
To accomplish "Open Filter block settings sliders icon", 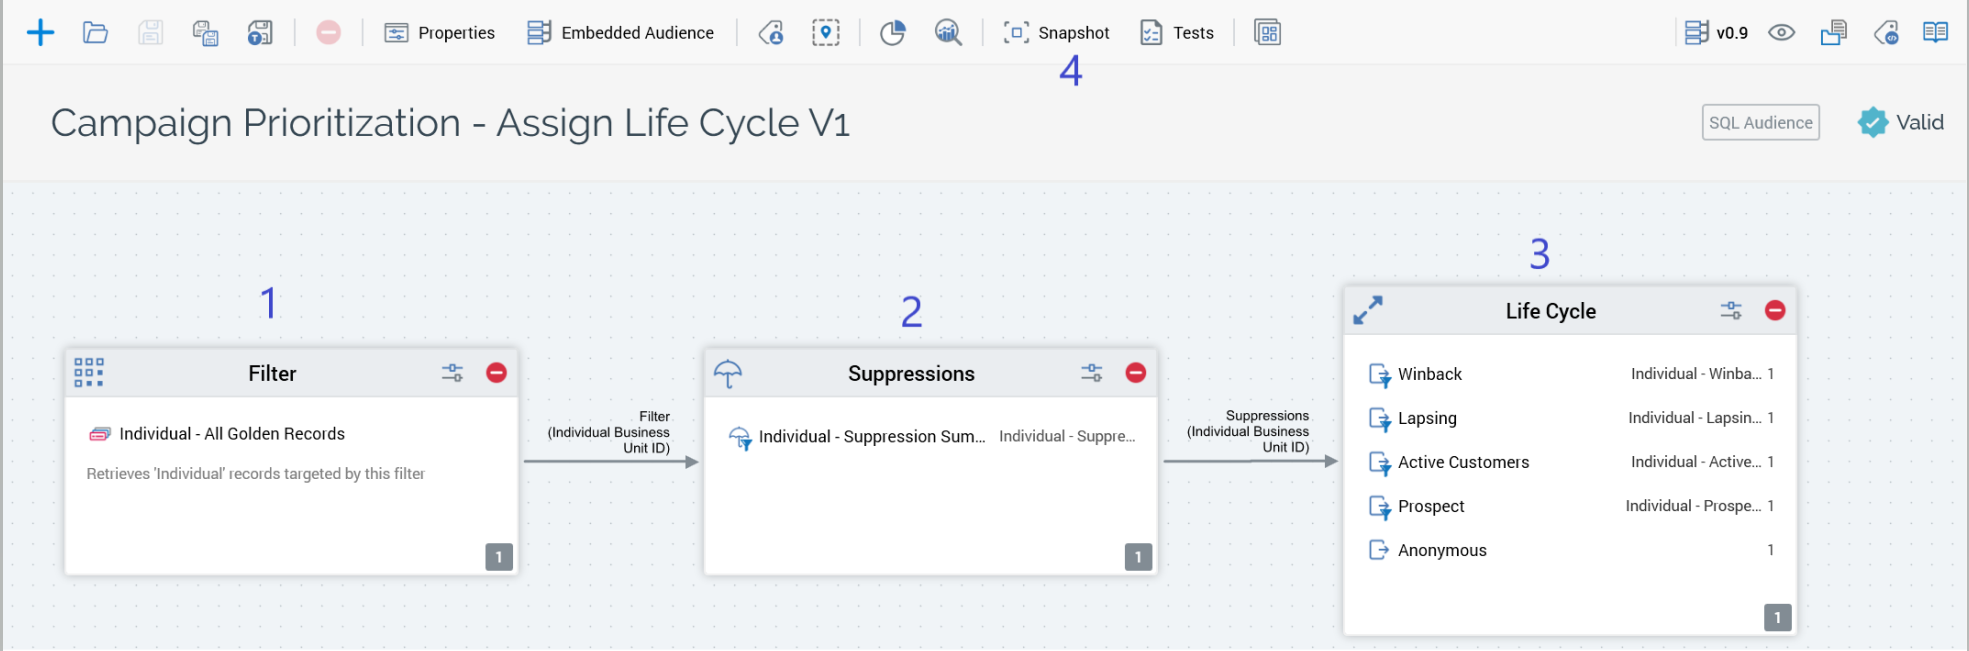I will [452, 373].
